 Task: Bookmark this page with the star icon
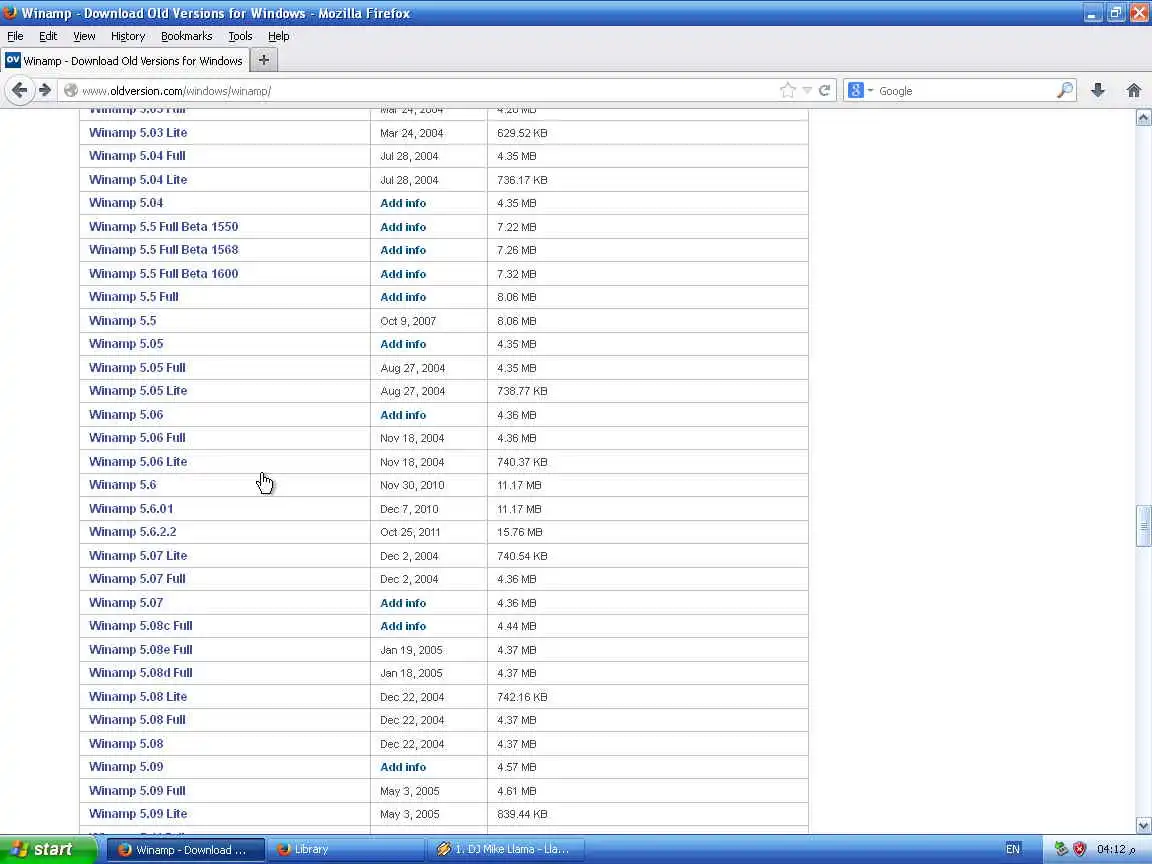tap(788, 90)
